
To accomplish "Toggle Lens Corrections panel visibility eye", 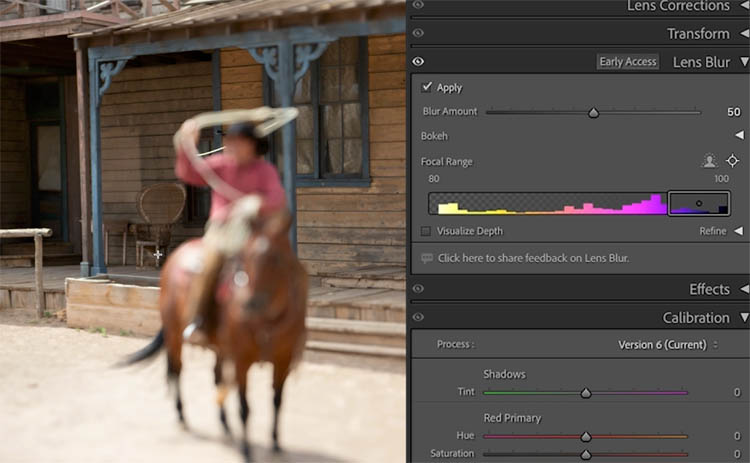I will click(x=418, y=5).
